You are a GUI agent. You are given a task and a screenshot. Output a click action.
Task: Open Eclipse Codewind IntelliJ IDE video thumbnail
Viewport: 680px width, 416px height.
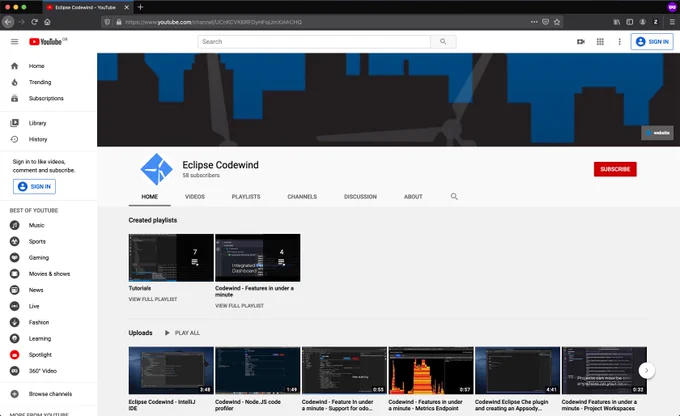click(x=171, y=370)
